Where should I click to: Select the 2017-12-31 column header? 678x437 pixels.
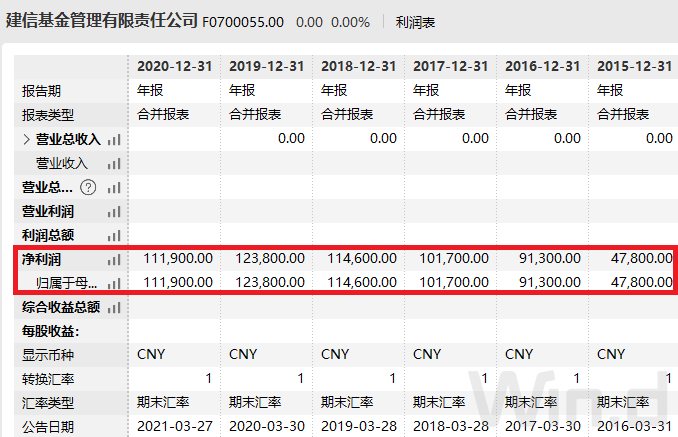click(451, 66)
